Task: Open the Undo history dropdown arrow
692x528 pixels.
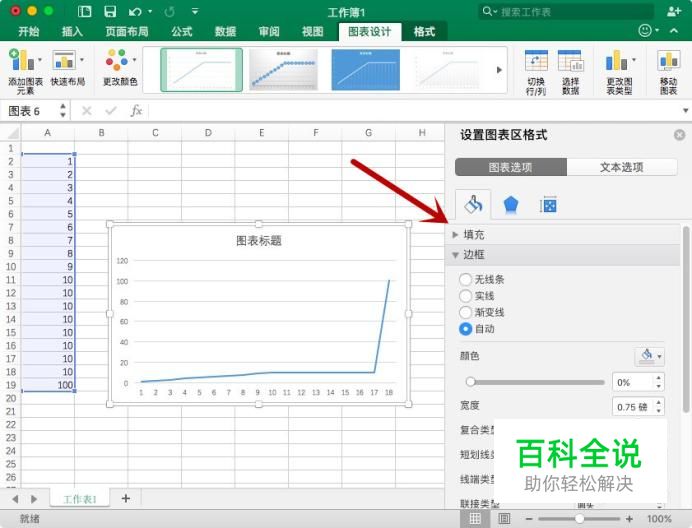Action: coord(150,11)
